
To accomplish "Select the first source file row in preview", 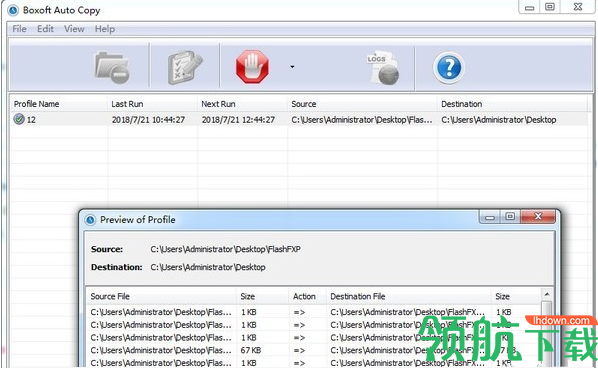I will [314, 312].
